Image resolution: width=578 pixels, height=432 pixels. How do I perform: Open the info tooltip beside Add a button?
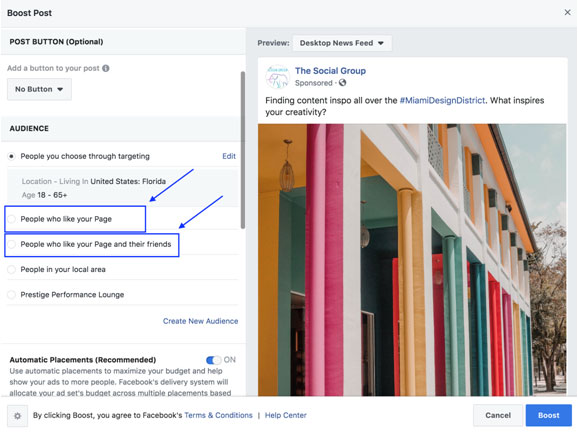(106, 68)
